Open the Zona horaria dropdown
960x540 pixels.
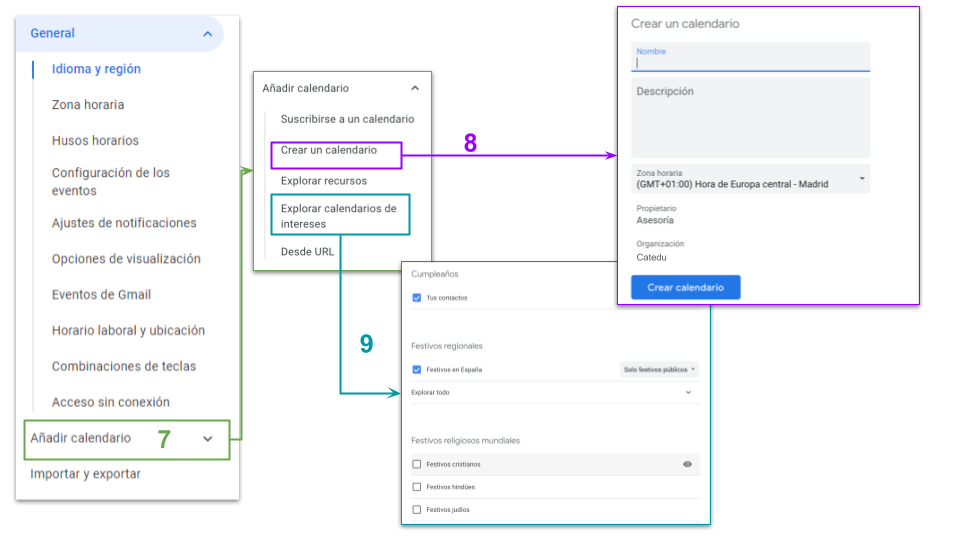(751, 179)
